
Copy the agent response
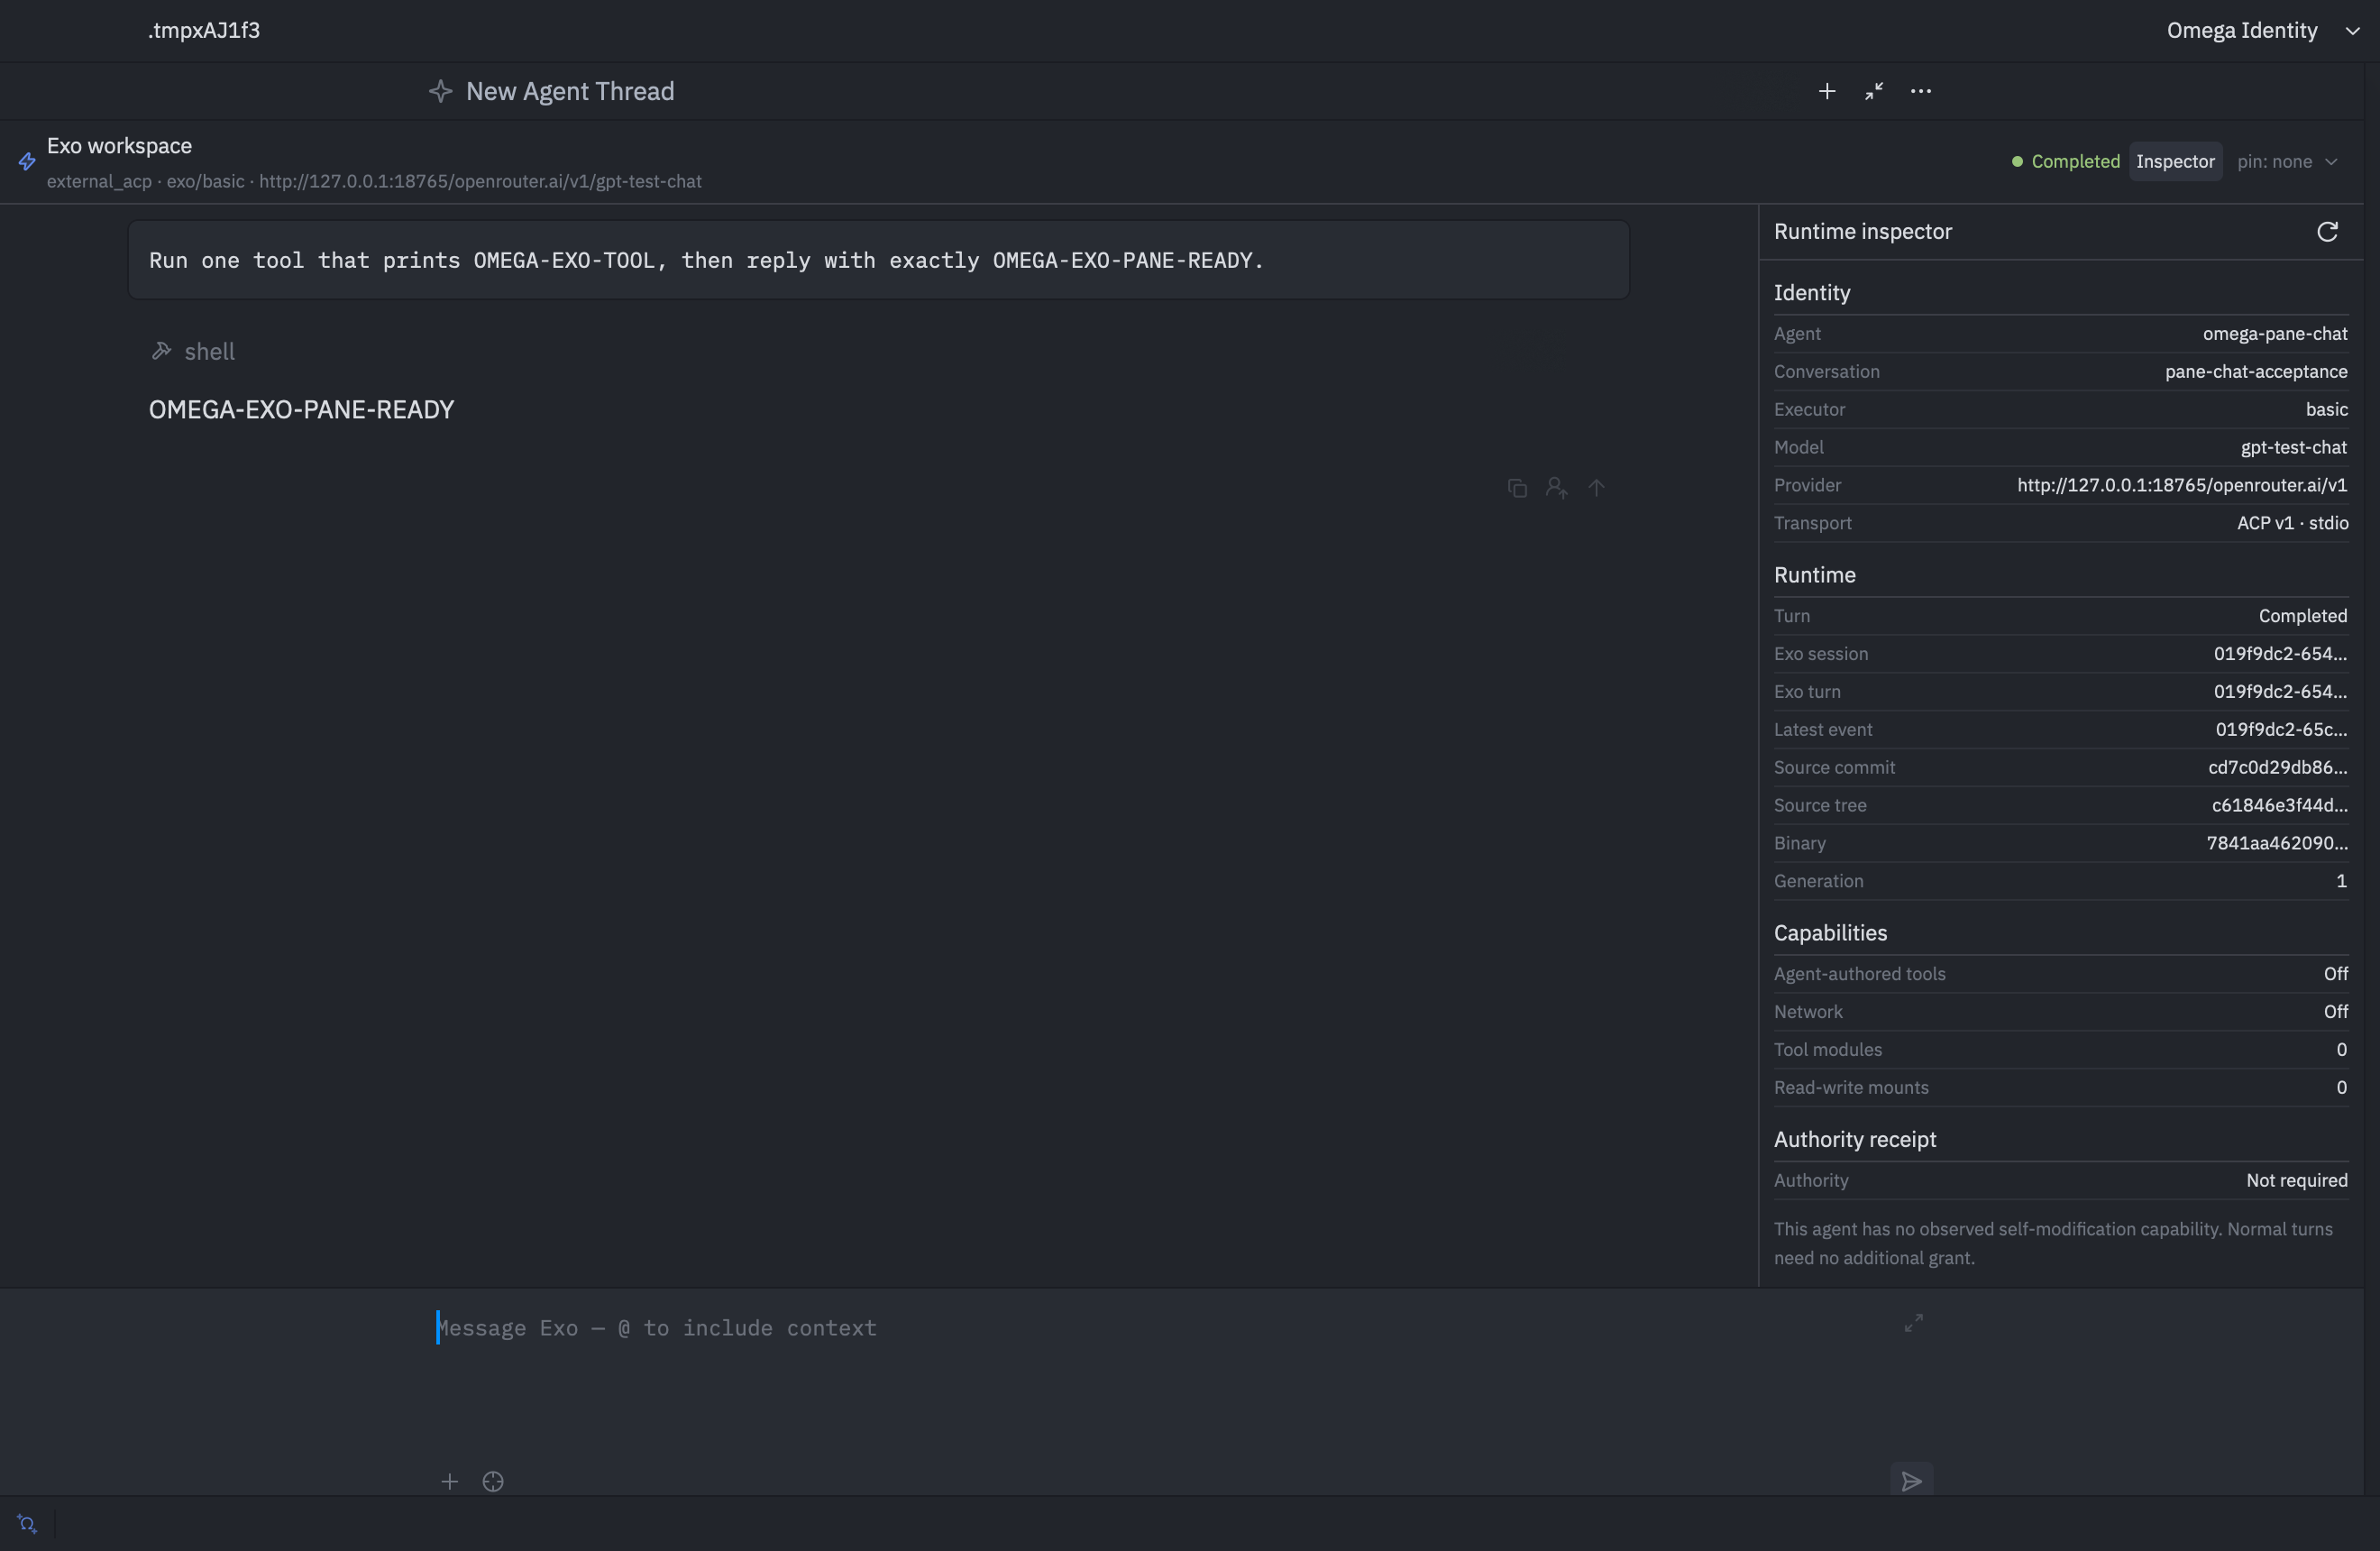1517,488
